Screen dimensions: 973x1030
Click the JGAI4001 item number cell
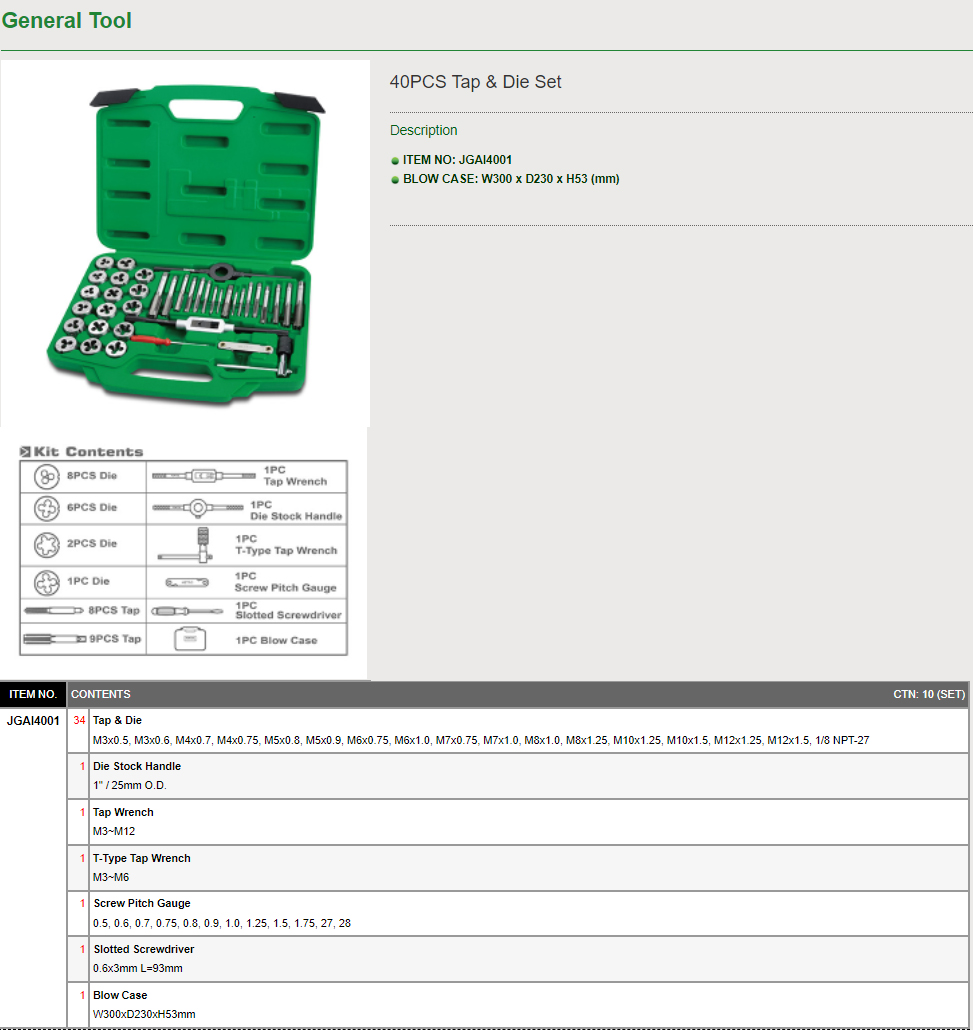coord(33,720)
